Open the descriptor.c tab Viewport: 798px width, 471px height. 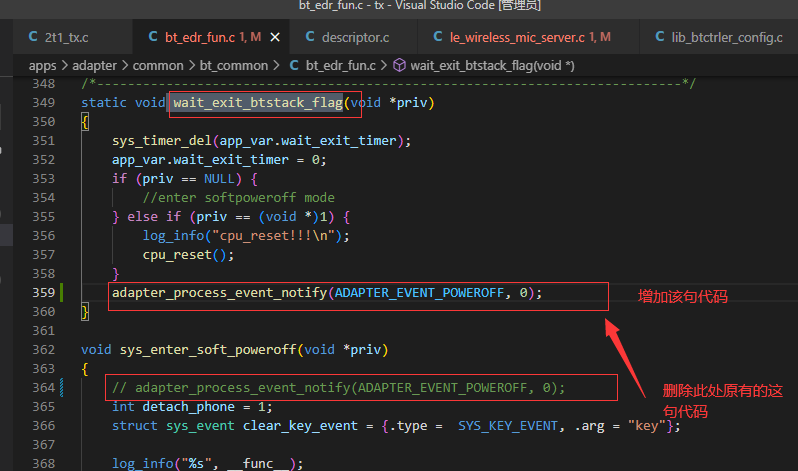pos(353,37)
